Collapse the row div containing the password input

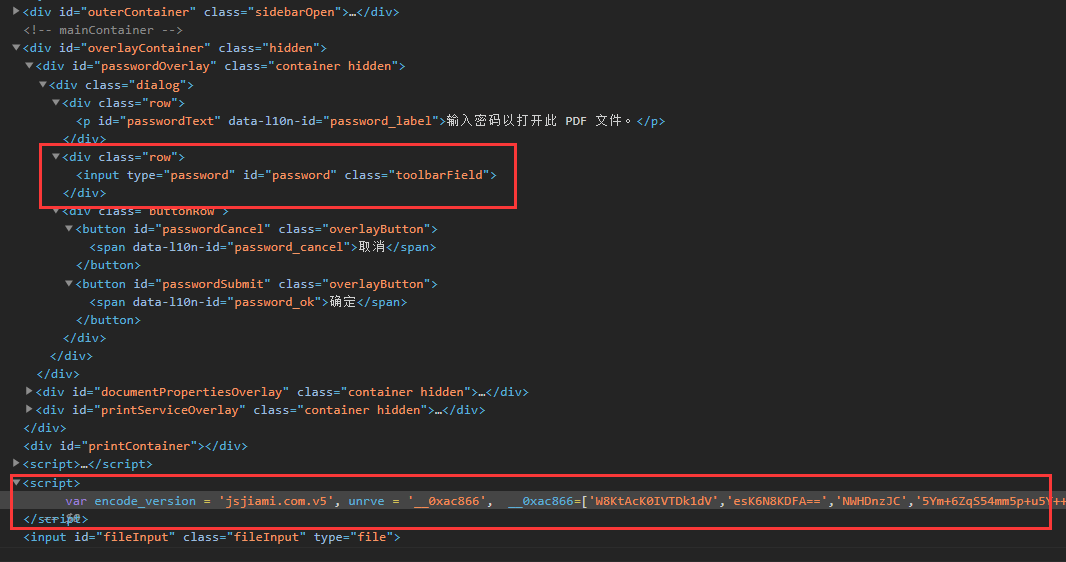pyautogui.click(x=56, y=156)
